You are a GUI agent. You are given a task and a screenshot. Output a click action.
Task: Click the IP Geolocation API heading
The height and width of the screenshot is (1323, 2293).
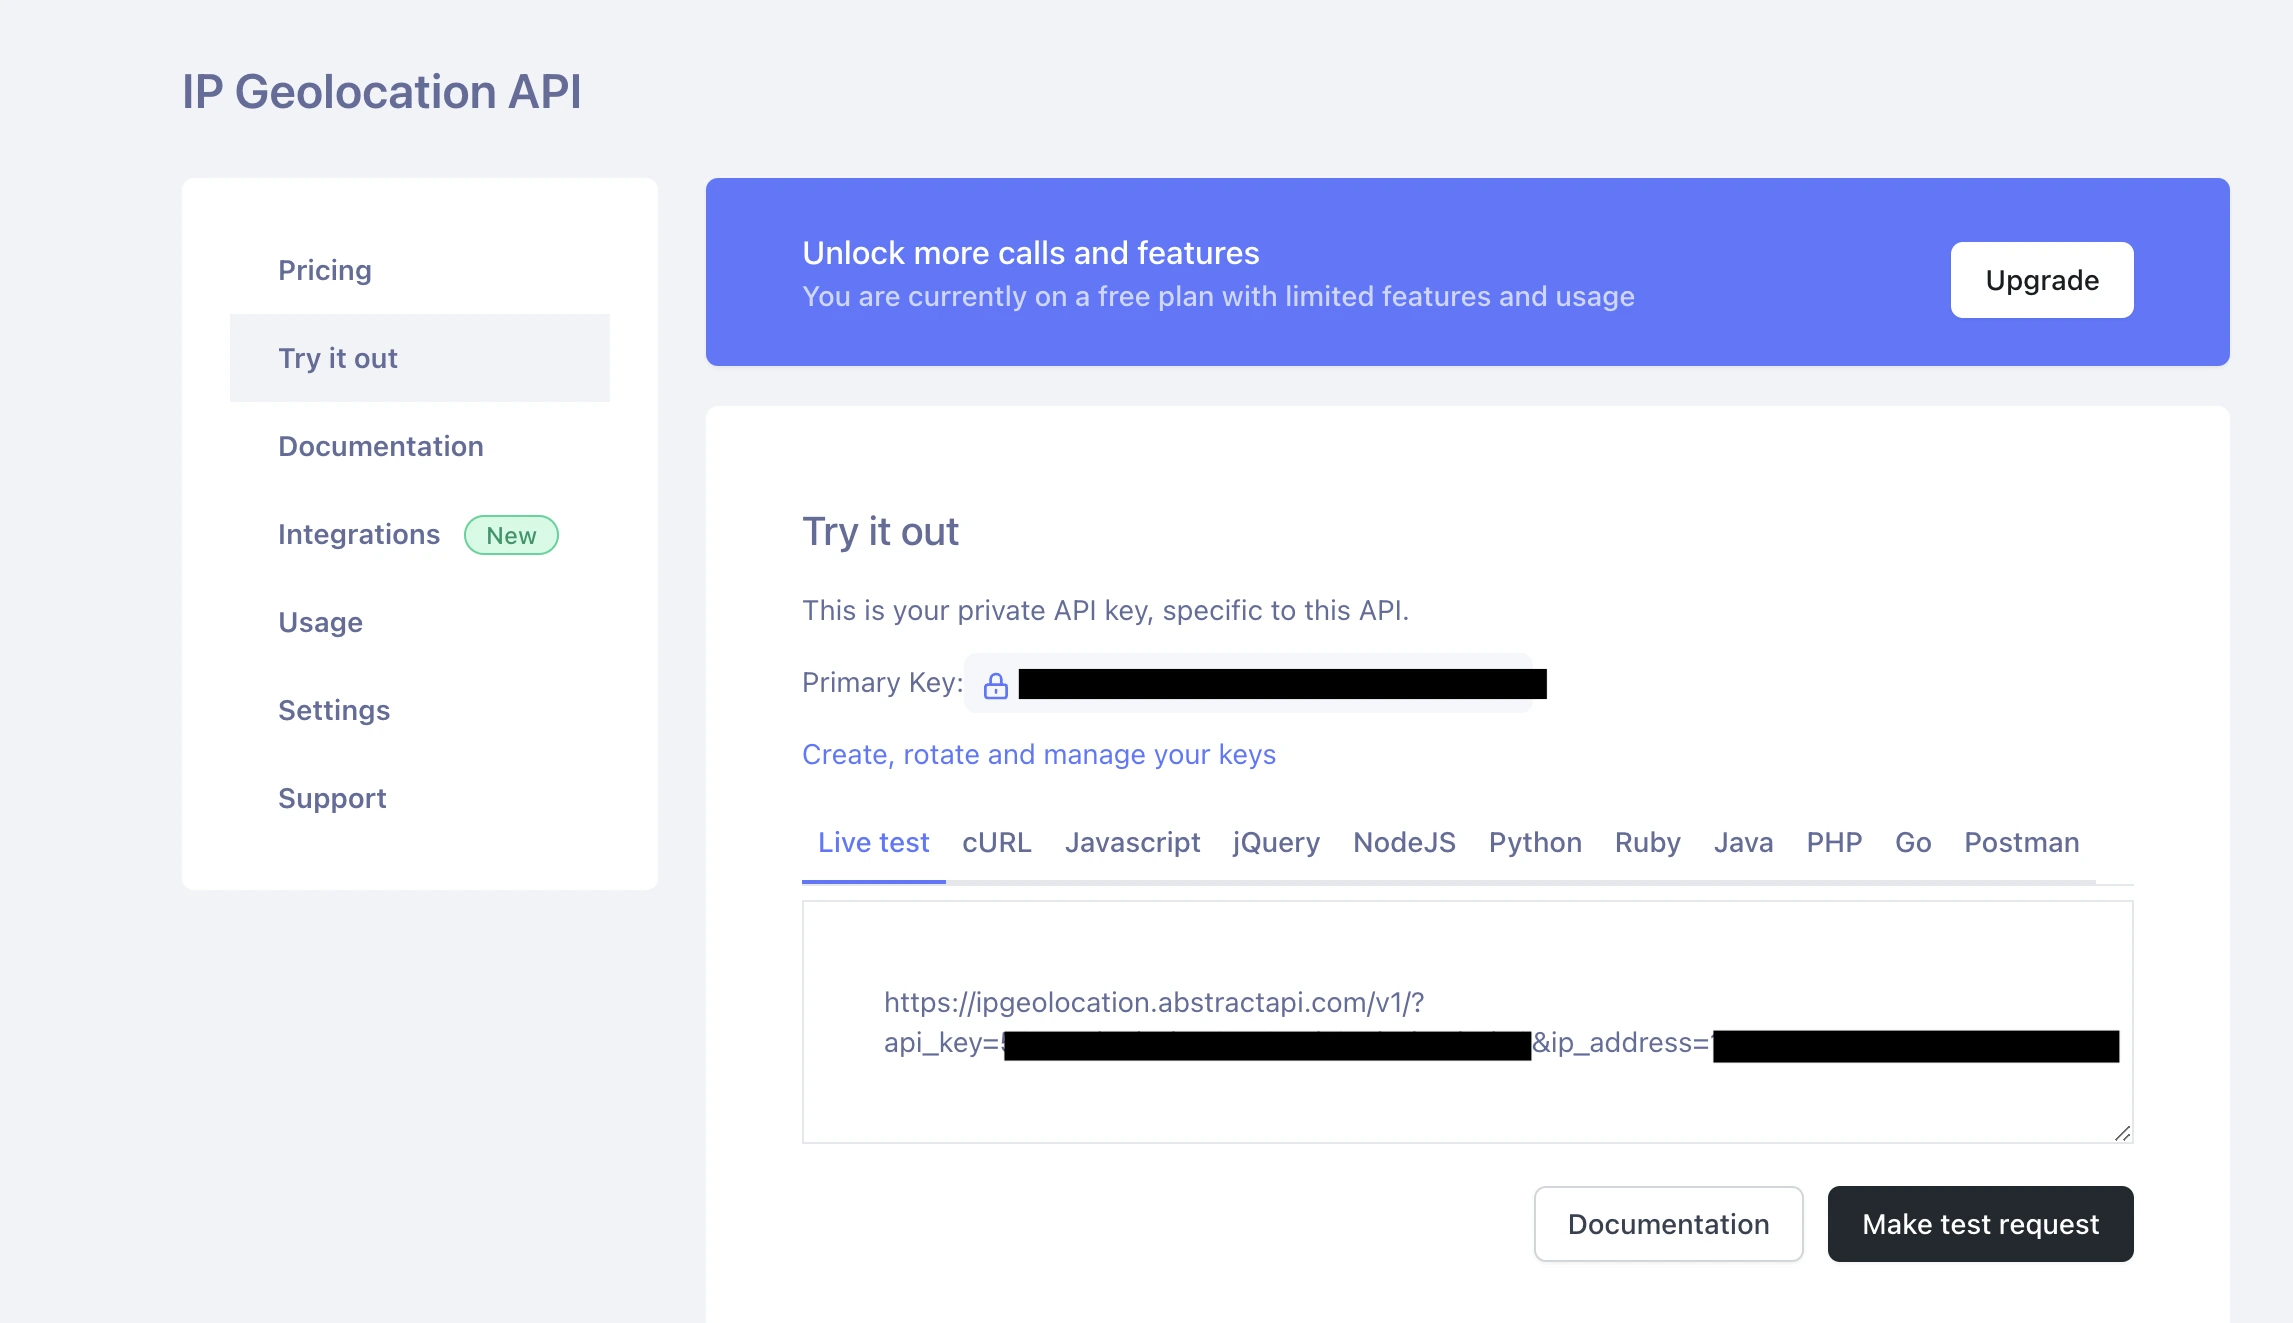[381, 92]
